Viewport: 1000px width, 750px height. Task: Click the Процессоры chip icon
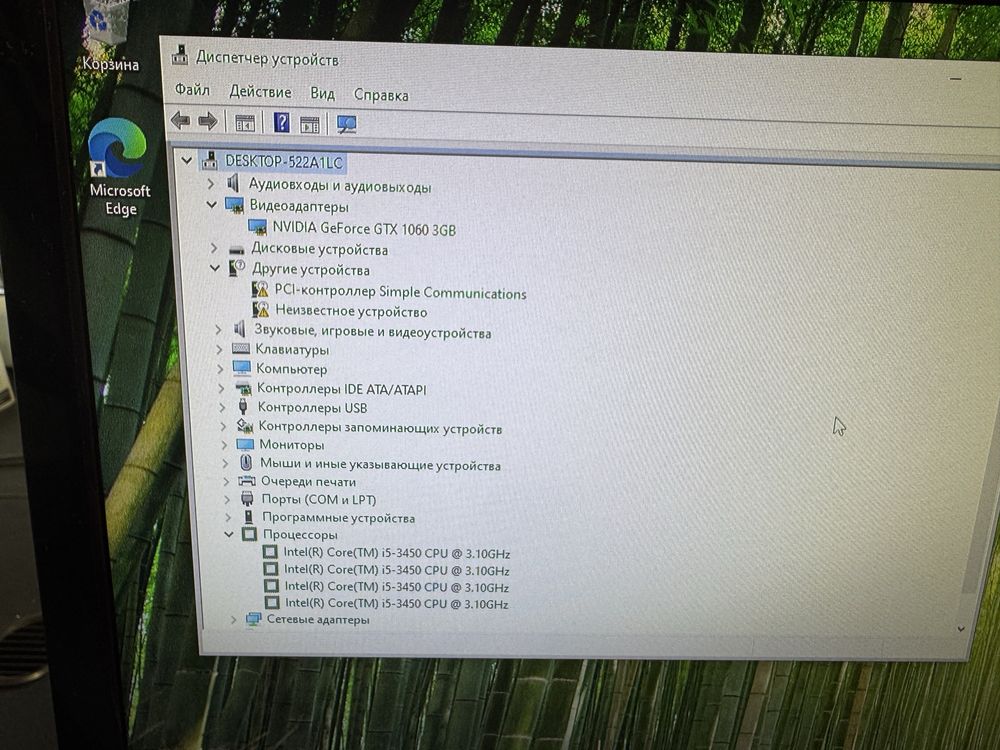[250, 534]
